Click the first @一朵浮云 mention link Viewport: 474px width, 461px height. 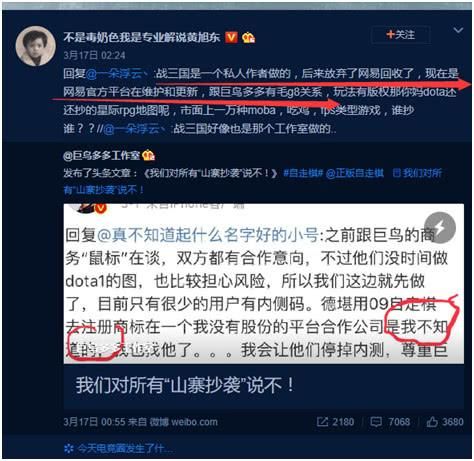[117, 73]
